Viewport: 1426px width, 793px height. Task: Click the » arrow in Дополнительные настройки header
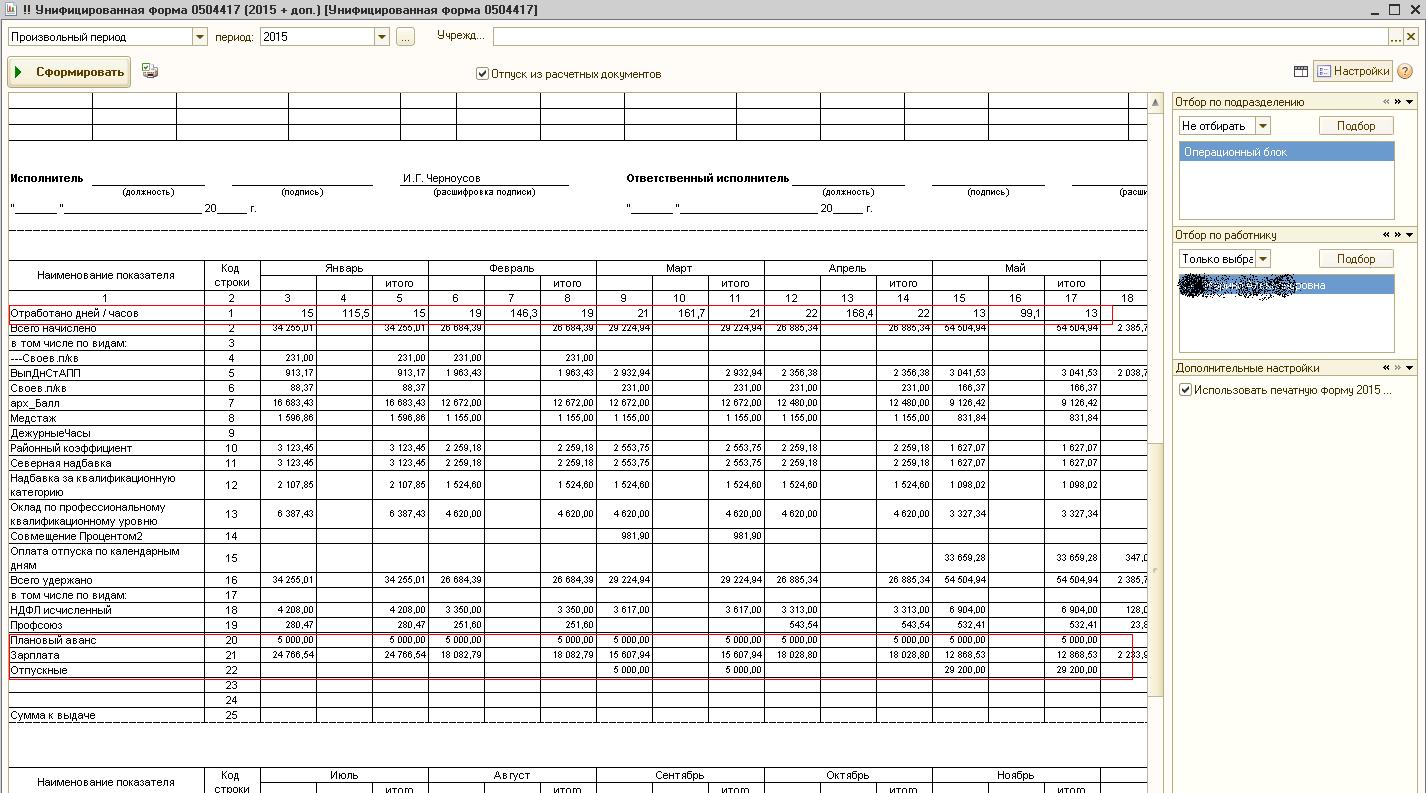(1398, 368)
